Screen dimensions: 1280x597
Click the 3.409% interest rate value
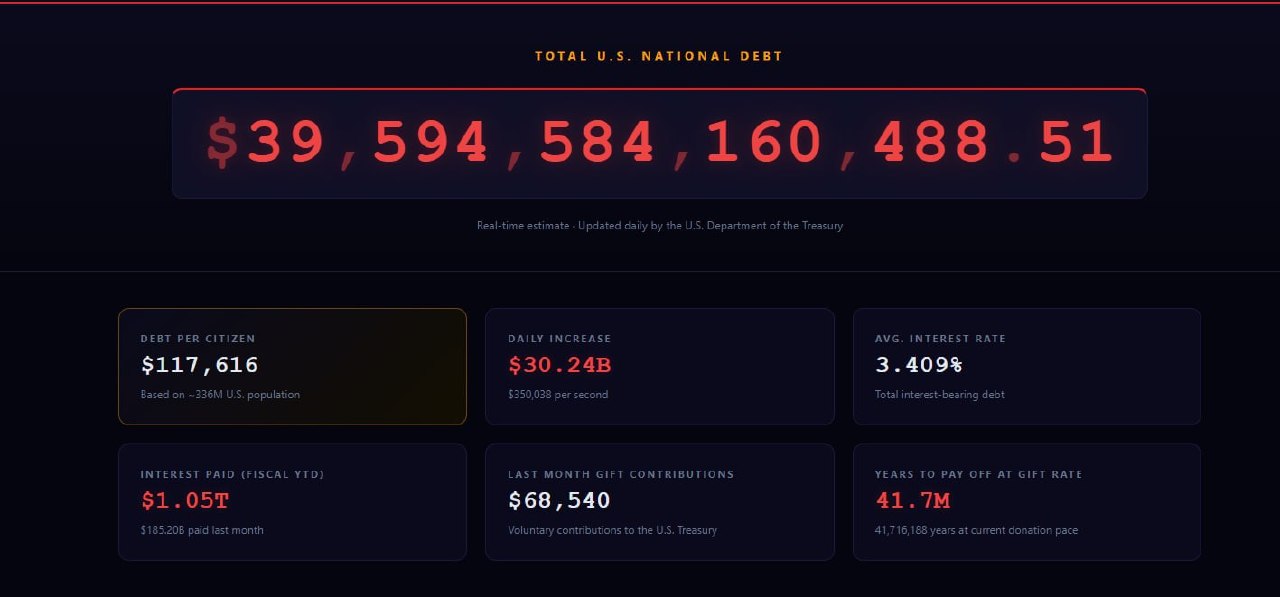click(x=918, y=365)
